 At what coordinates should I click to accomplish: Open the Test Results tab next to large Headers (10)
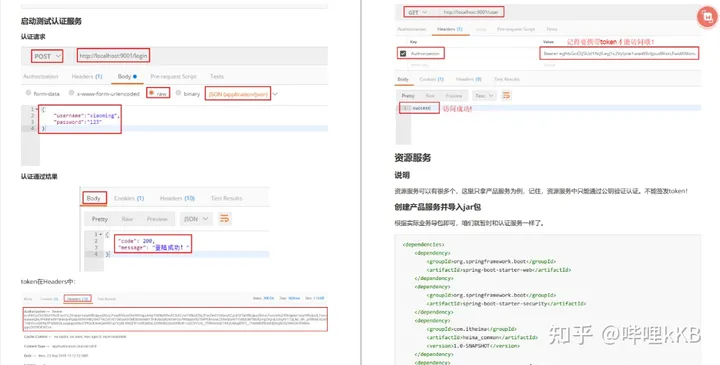[x=226, y=198]
